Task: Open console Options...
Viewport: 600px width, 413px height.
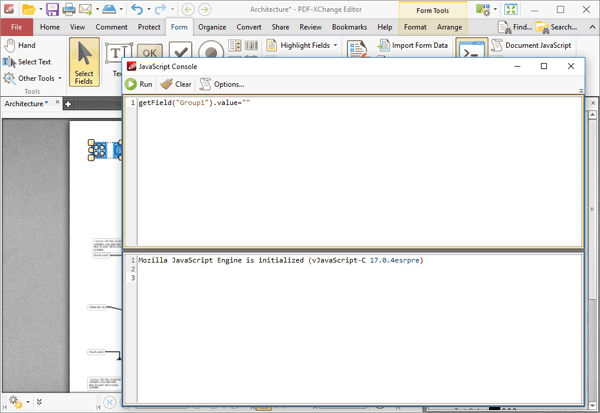Action: 222,84
